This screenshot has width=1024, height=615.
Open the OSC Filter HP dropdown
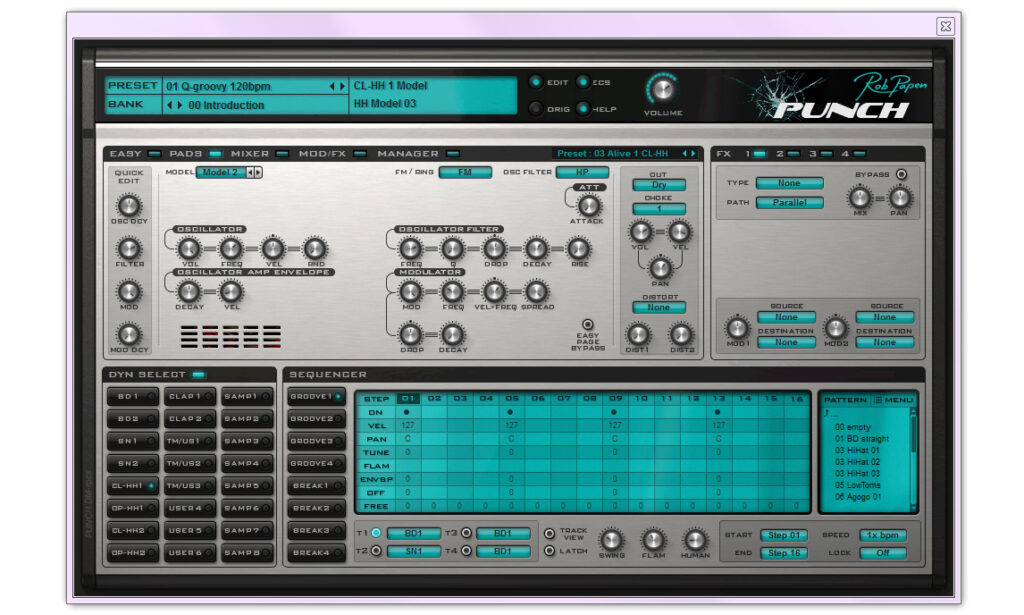(582, 172)
